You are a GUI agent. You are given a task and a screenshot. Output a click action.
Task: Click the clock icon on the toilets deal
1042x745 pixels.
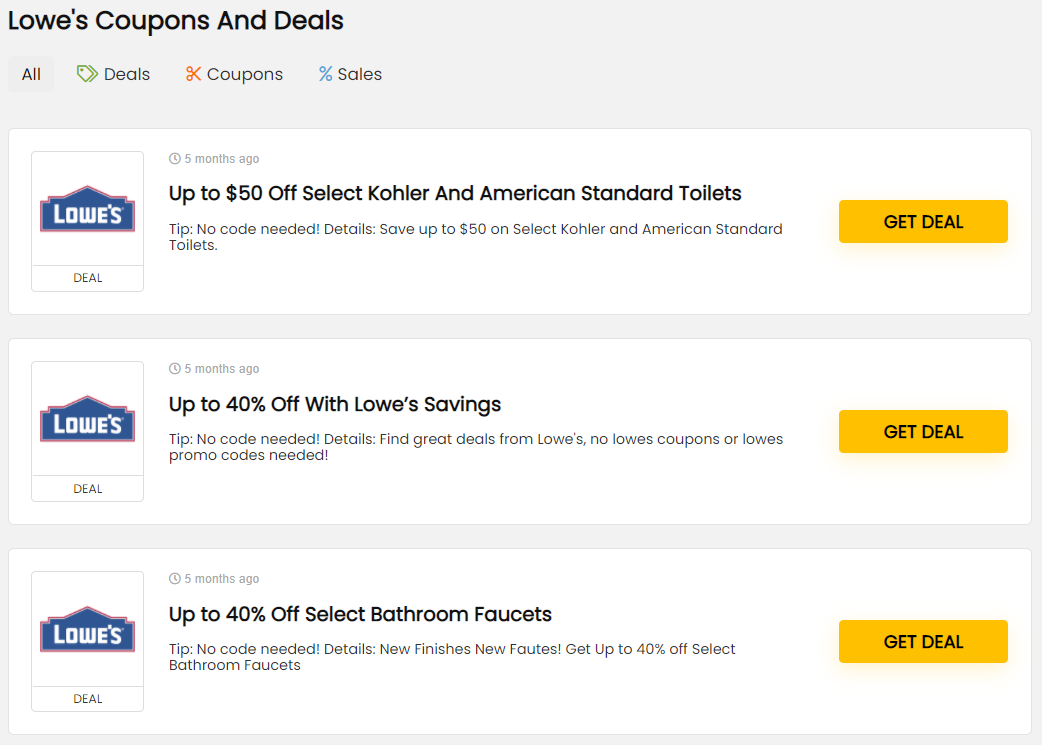point(175,159)
